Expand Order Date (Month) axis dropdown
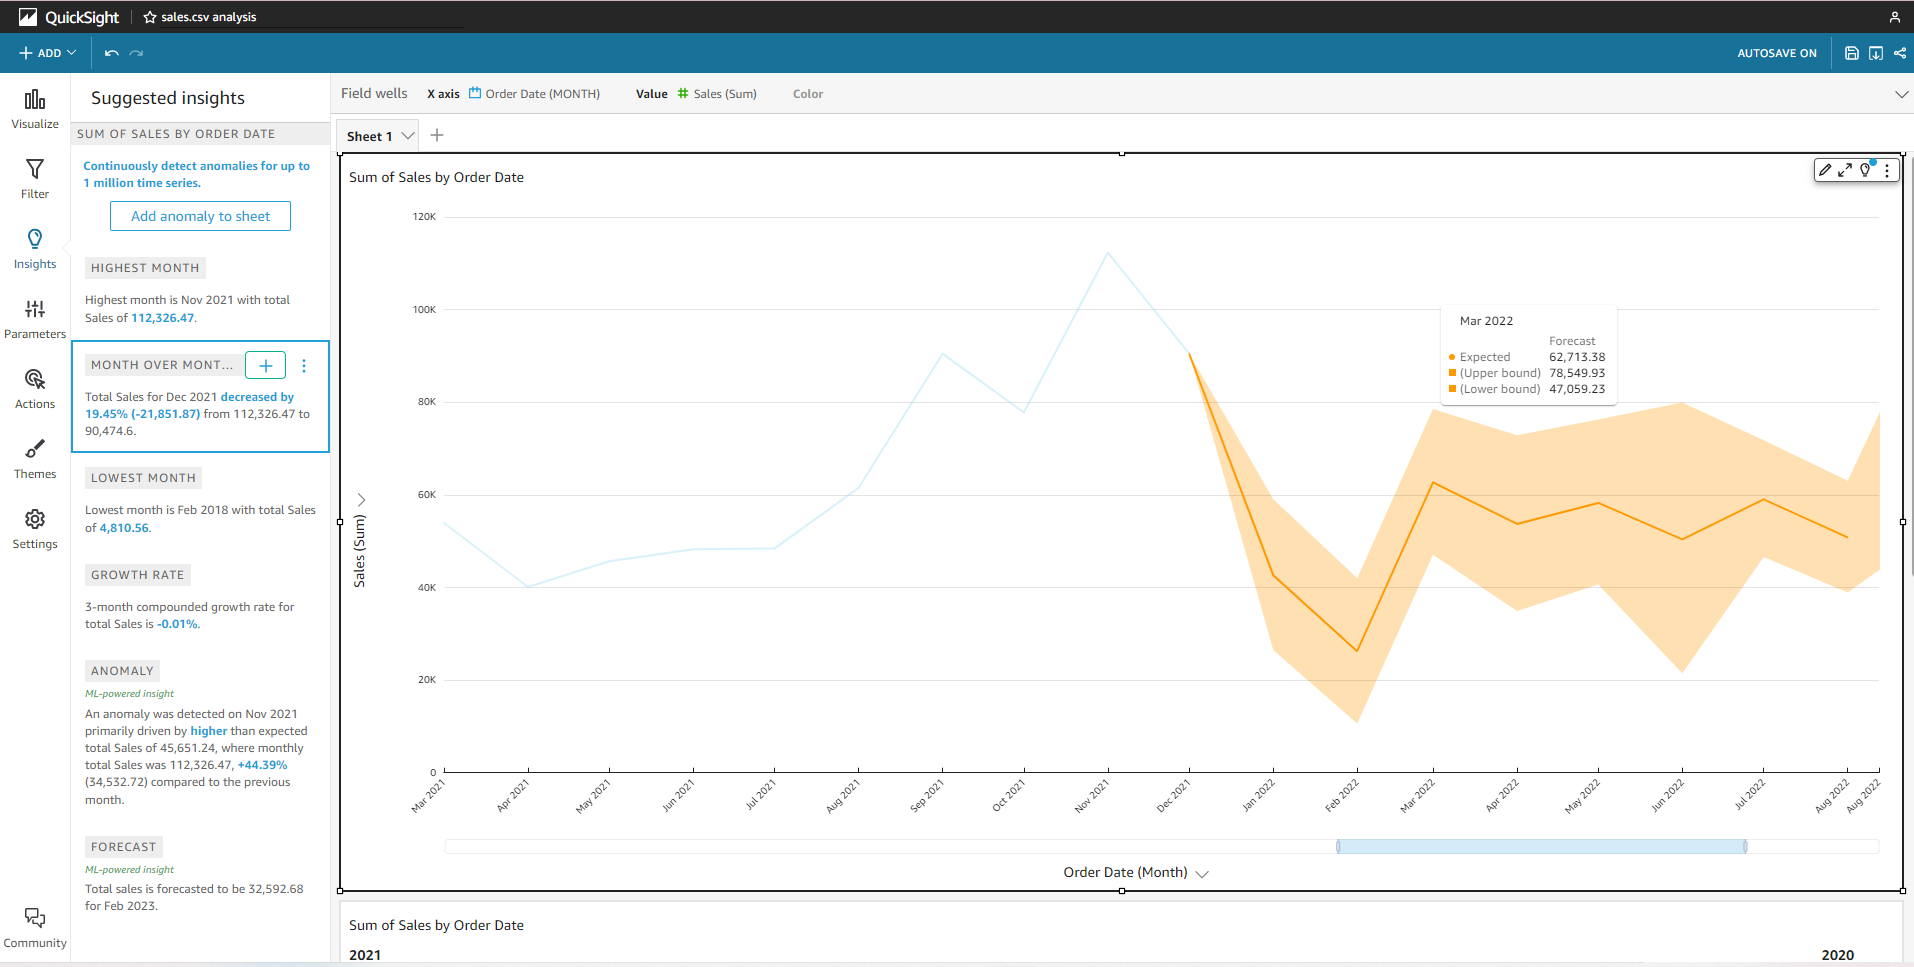1914x967 pixels. [x=1202, y=873]
